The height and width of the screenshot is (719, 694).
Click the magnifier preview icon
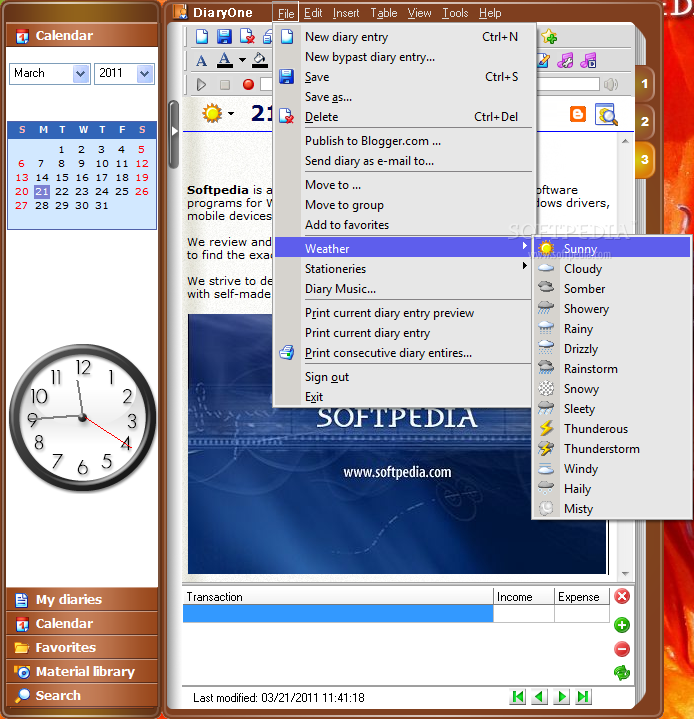click(607, 114)
